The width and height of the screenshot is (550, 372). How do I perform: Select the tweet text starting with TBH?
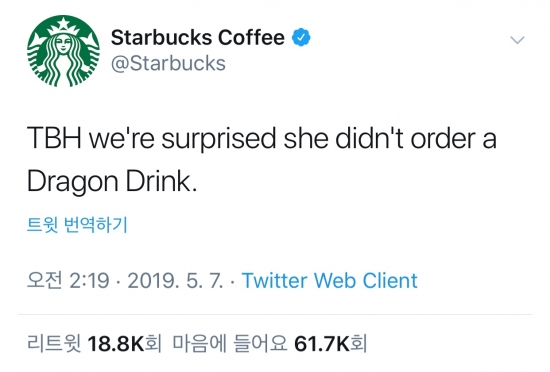click(262, 160)
